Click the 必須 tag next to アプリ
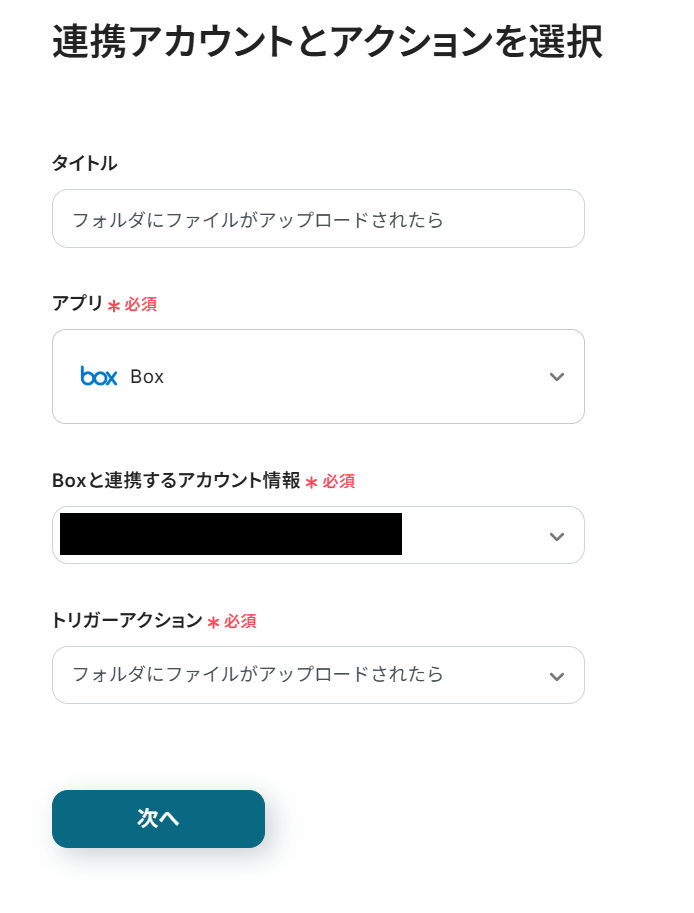 pos(141,304)
